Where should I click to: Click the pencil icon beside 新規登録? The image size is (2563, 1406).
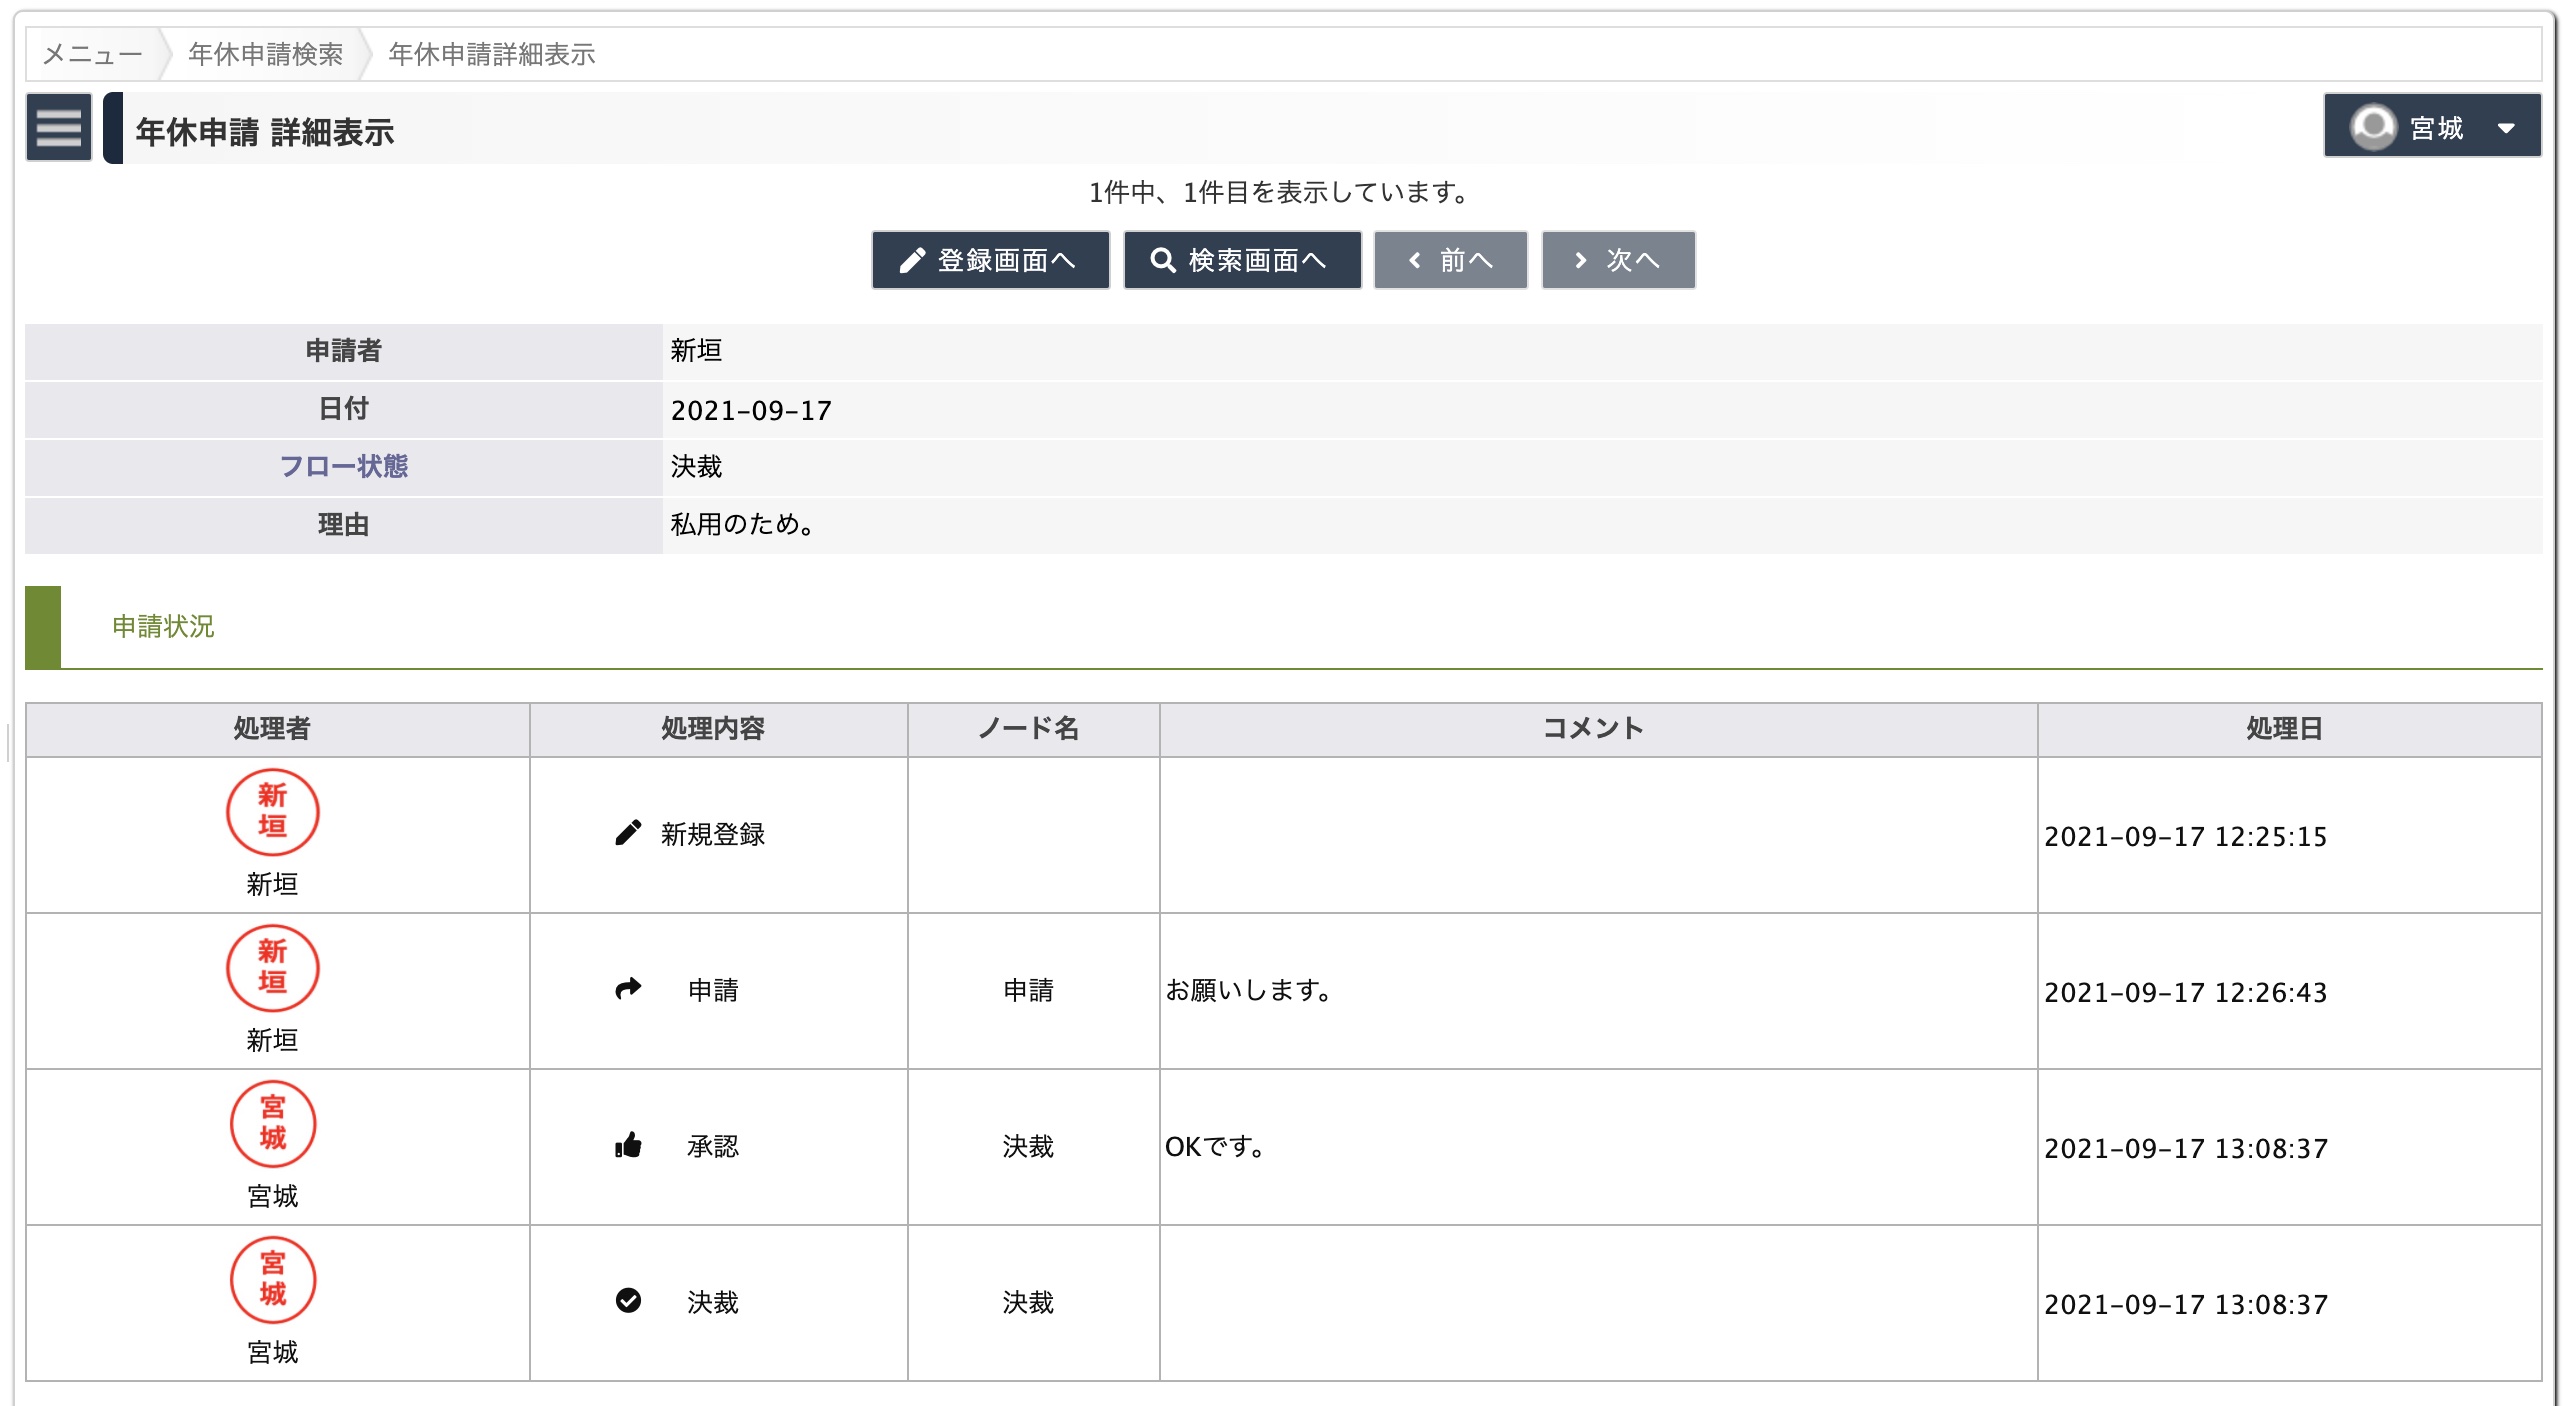pos(628,833)
